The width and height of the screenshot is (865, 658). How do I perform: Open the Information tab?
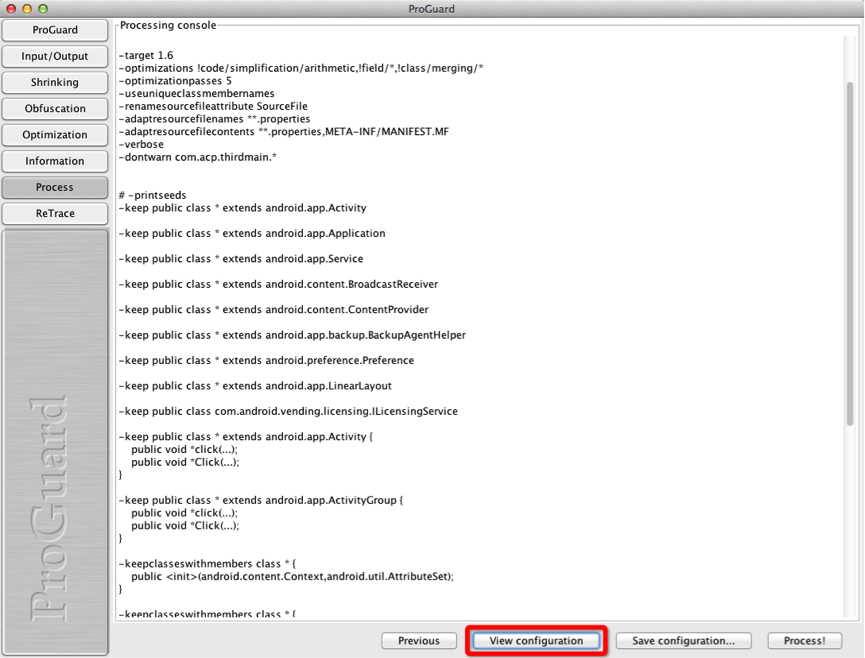tap(55, 161)
